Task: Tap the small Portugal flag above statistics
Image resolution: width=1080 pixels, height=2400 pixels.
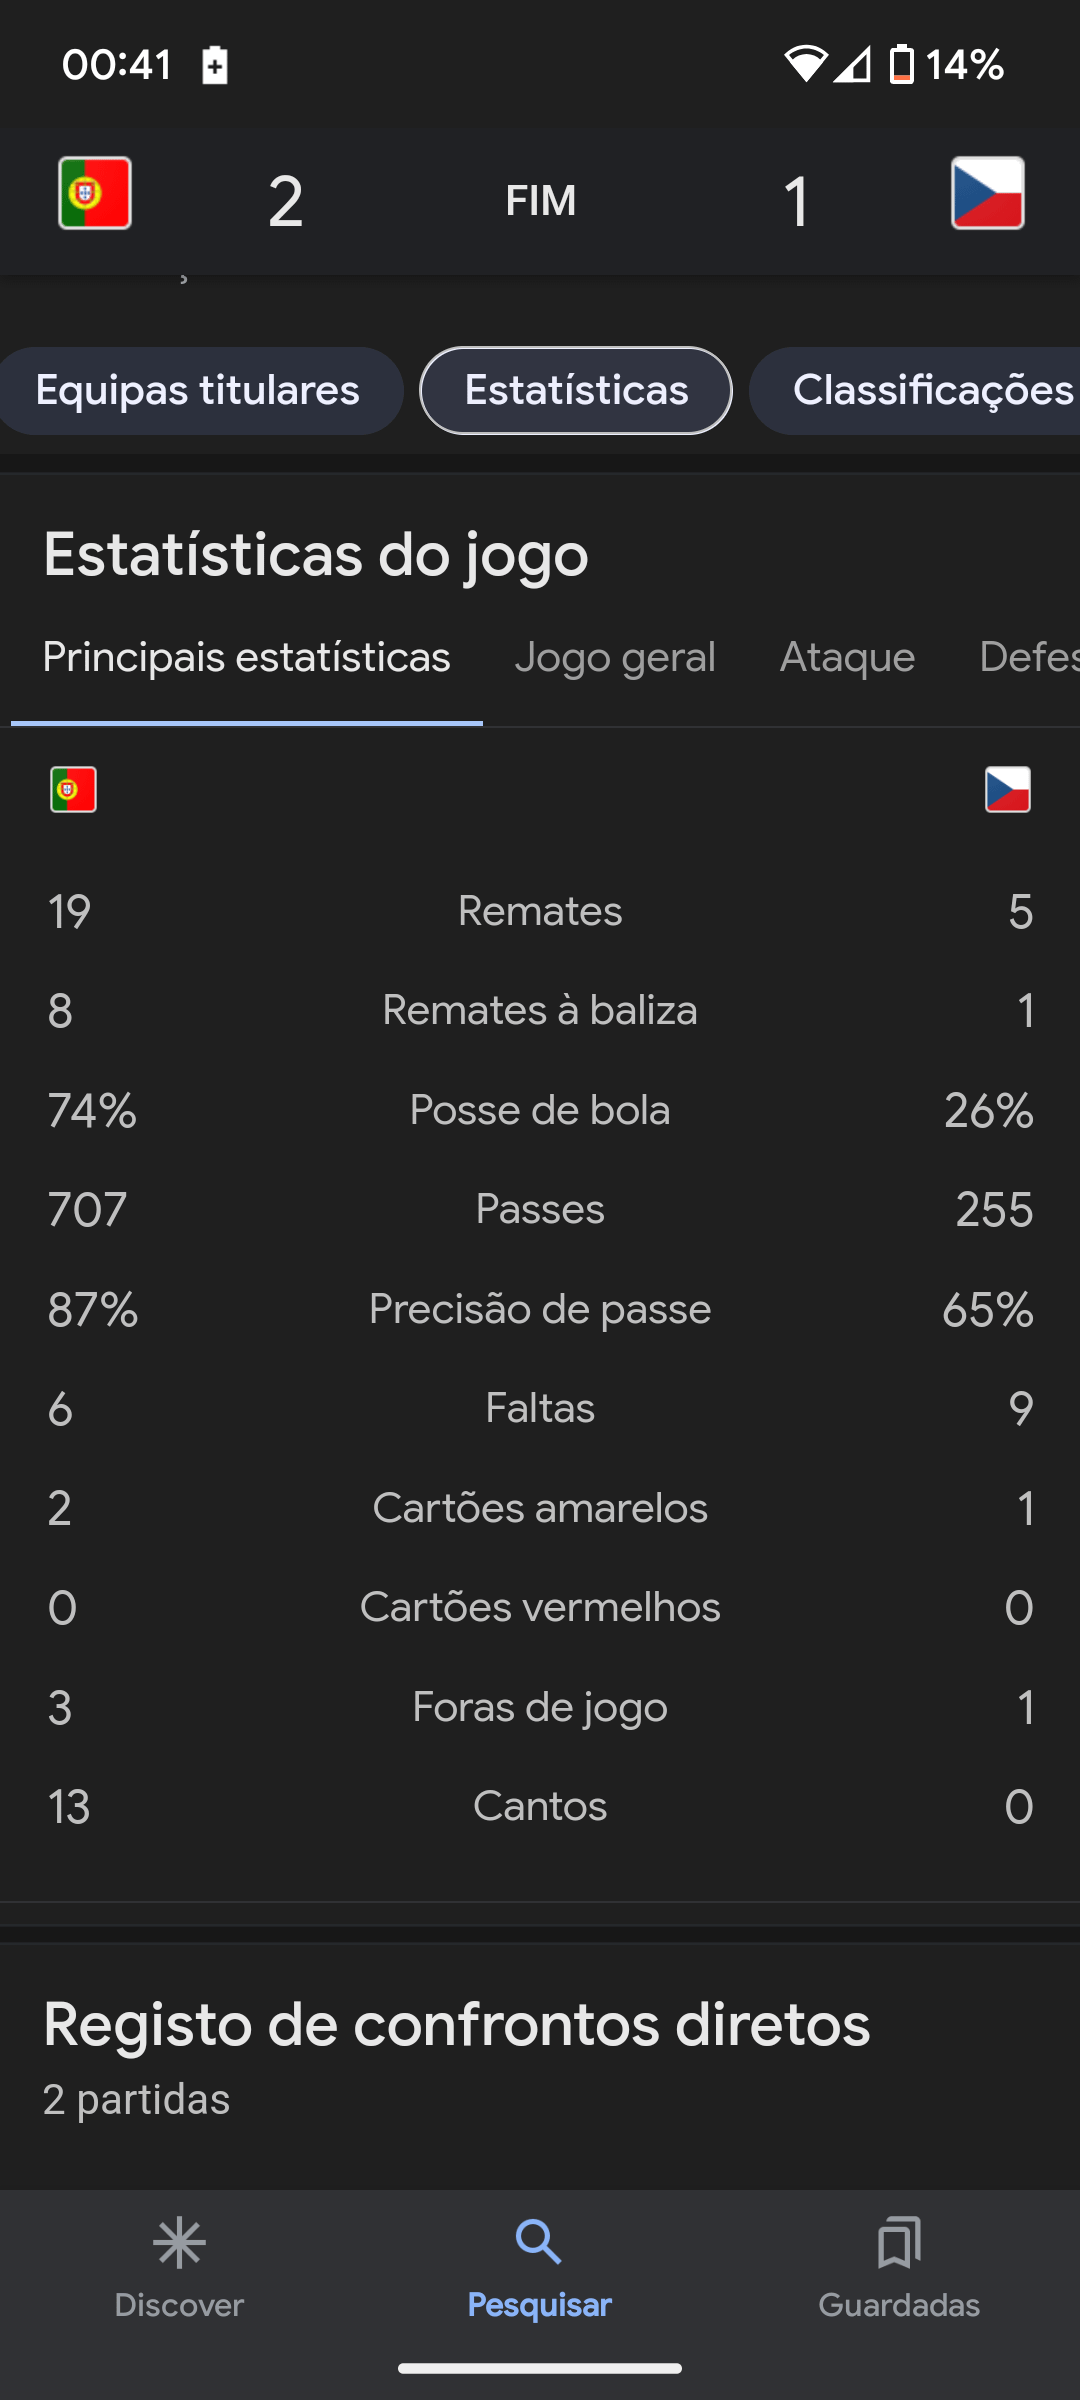Action: [x=73, y=789]
